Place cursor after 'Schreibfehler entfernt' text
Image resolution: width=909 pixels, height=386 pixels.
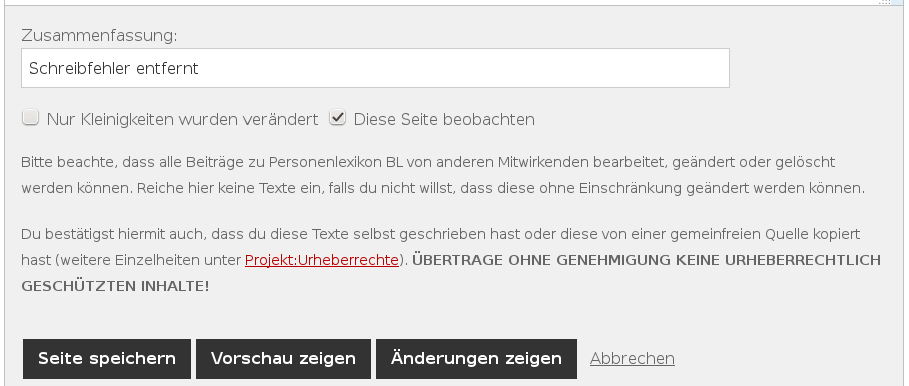click(x=200, y=68)
